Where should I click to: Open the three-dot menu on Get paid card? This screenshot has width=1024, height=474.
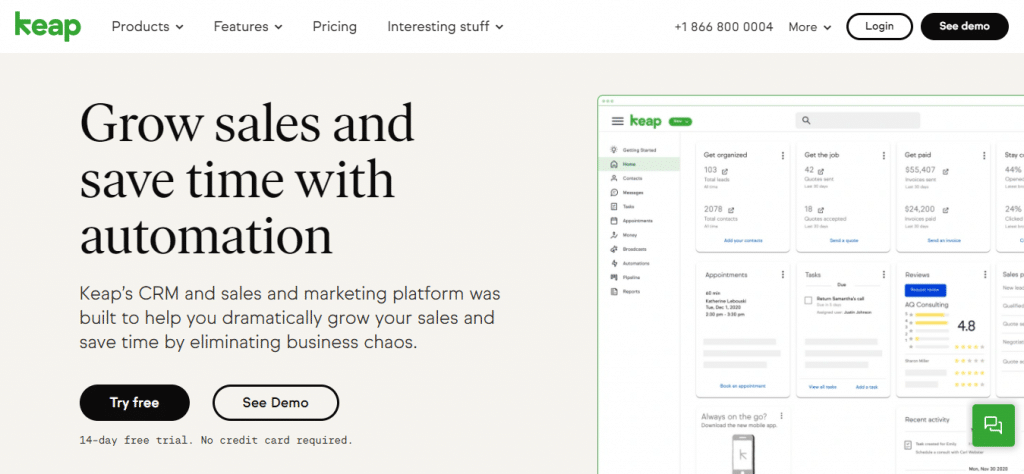(984, 155)
